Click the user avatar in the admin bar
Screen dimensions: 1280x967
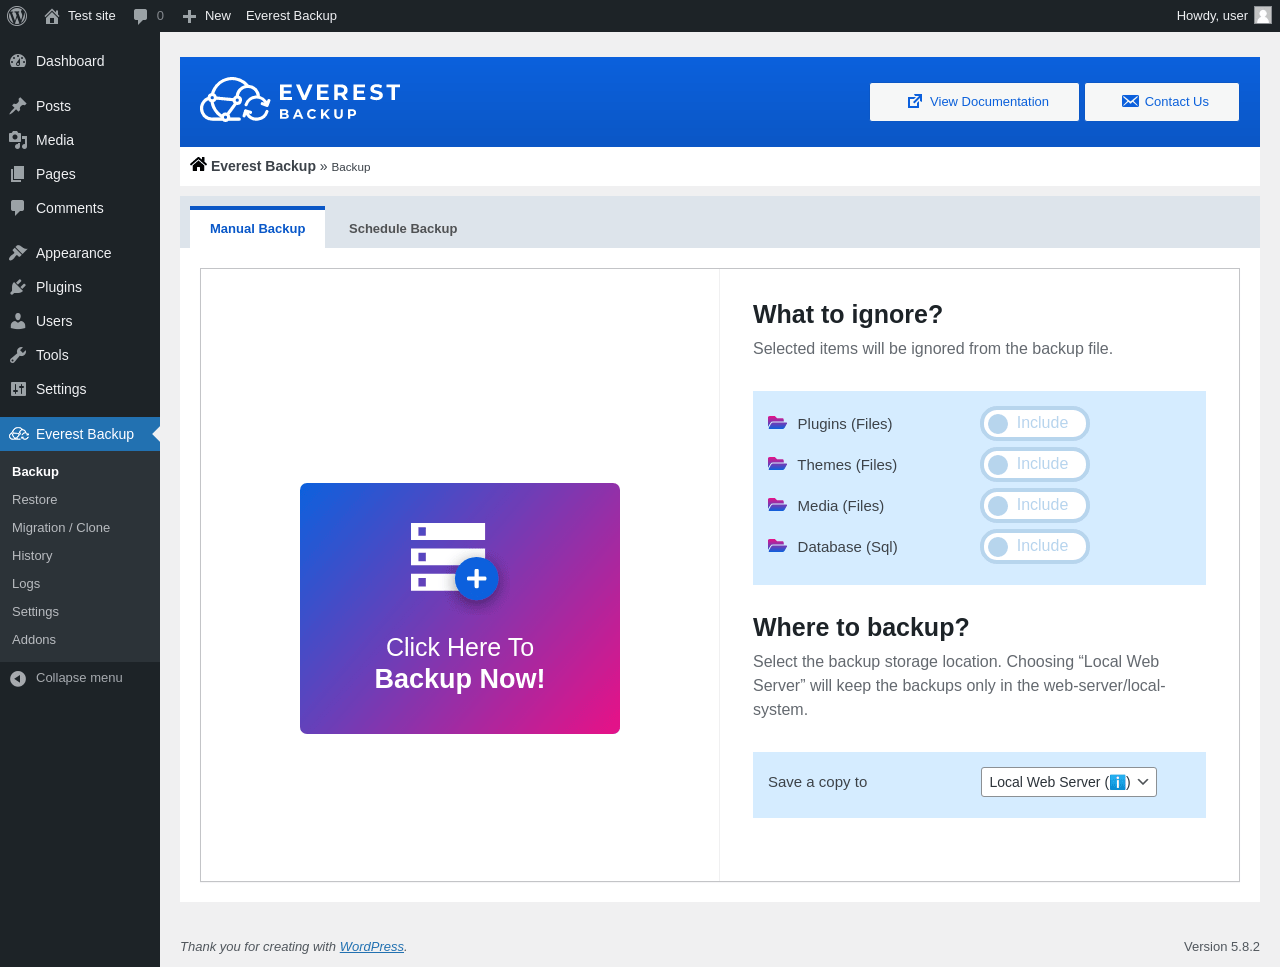(x=1263, y=15)
